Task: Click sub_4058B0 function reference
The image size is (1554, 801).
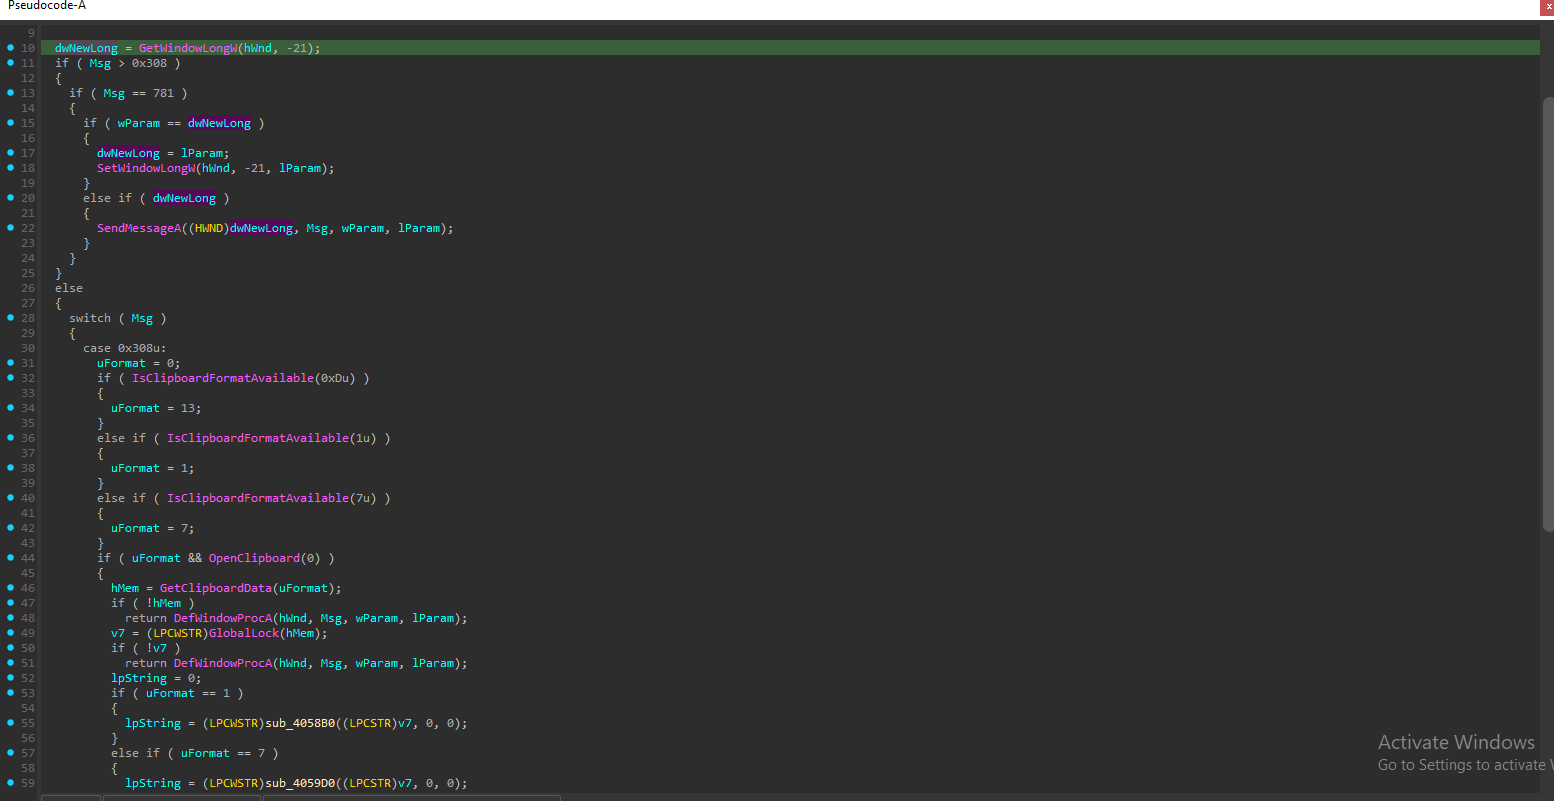Action: [x=300, y=723]
